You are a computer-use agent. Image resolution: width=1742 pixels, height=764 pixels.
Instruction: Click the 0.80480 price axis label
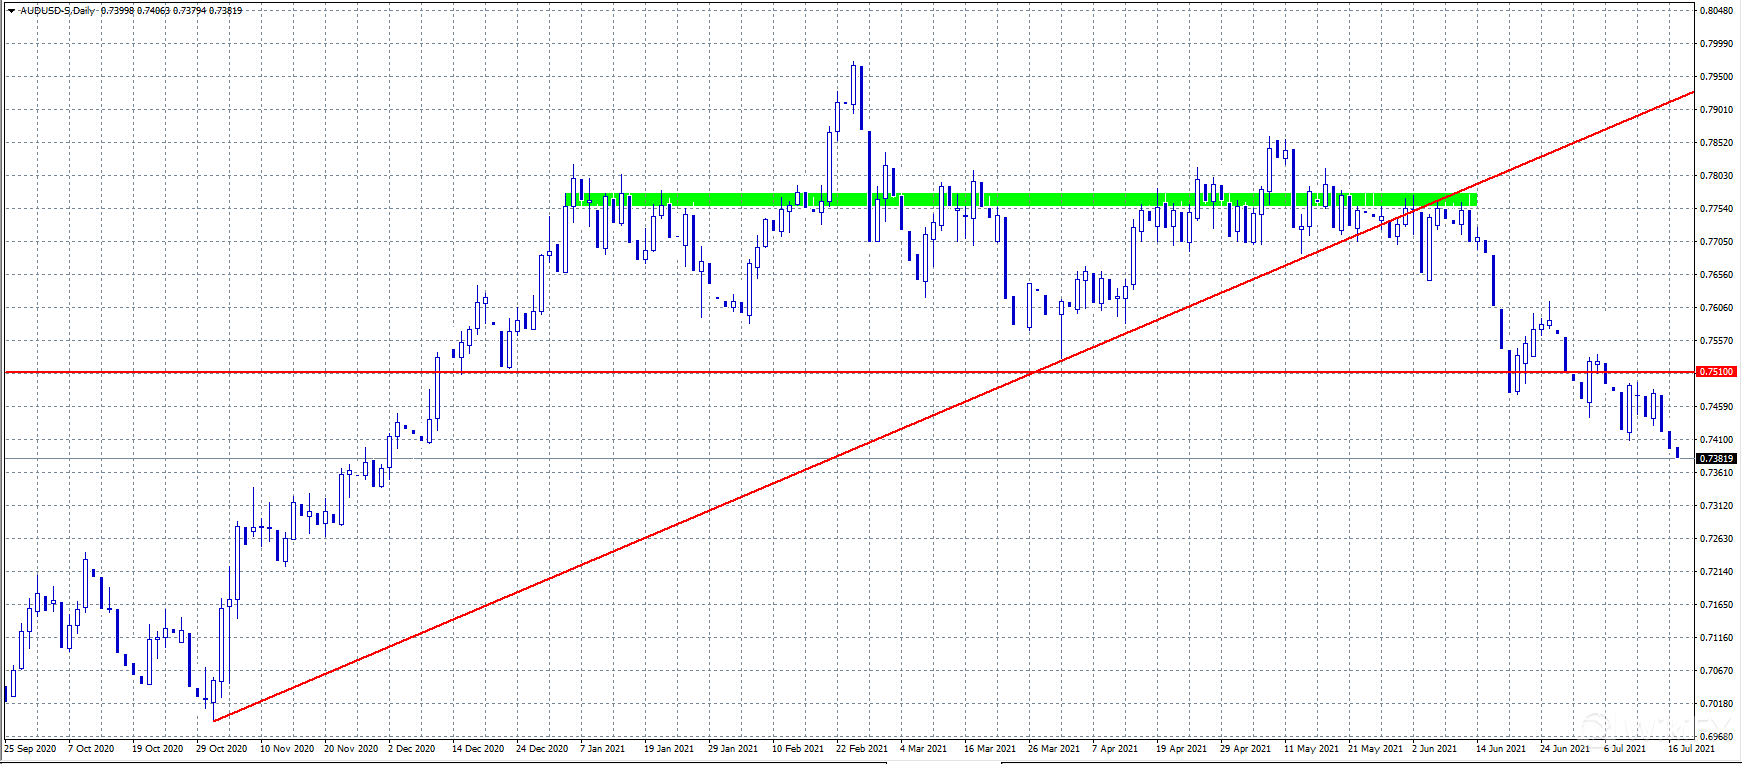1716,11
